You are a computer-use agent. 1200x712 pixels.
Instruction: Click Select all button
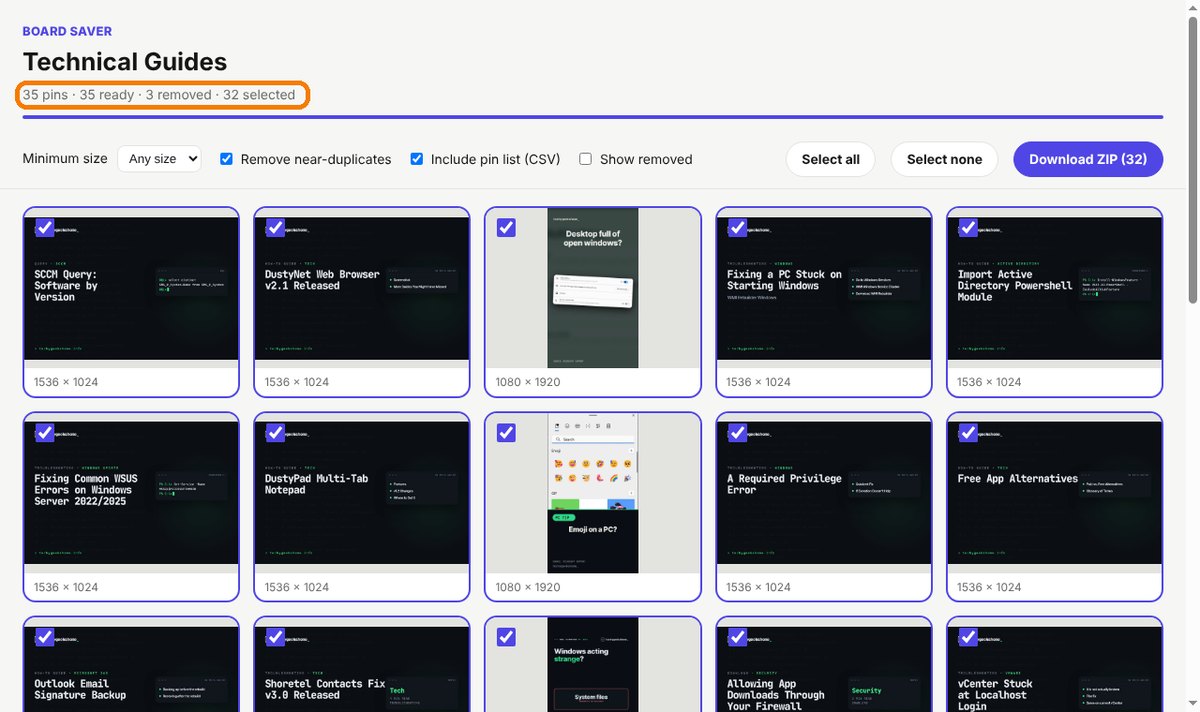[x=830, y=159]
